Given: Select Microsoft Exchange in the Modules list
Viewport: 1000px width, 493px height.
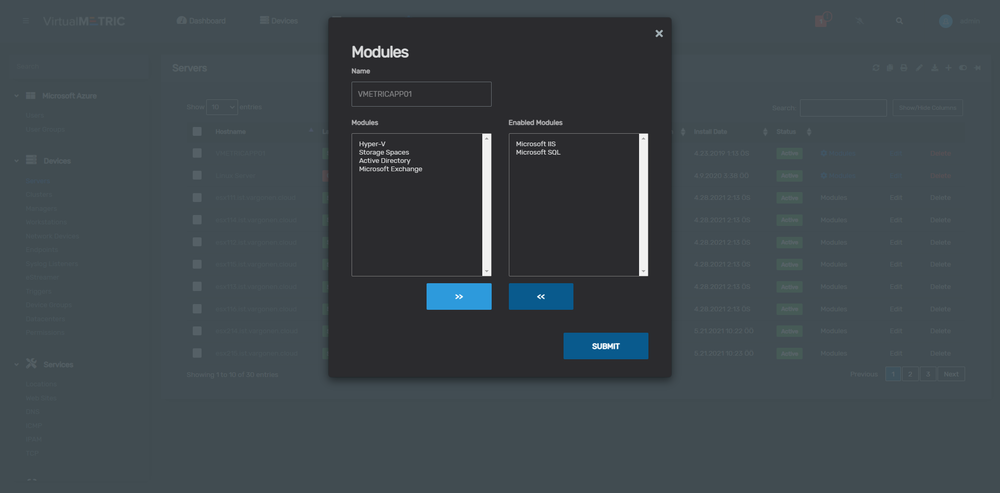Looking at the screenshot, I should (390, 169).
